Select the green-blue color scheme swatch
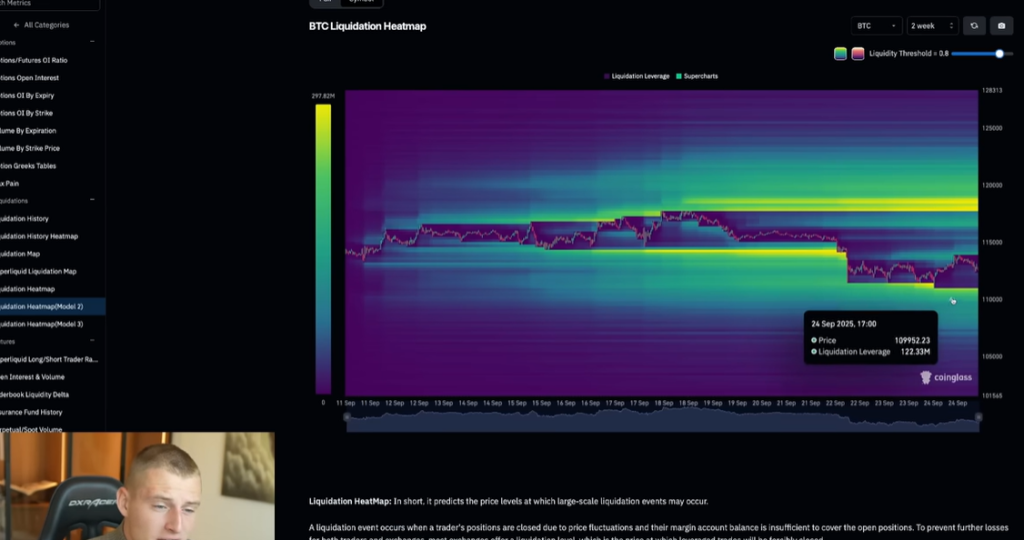The width and height of the screenshot is (1024, 540). point(840,54)
